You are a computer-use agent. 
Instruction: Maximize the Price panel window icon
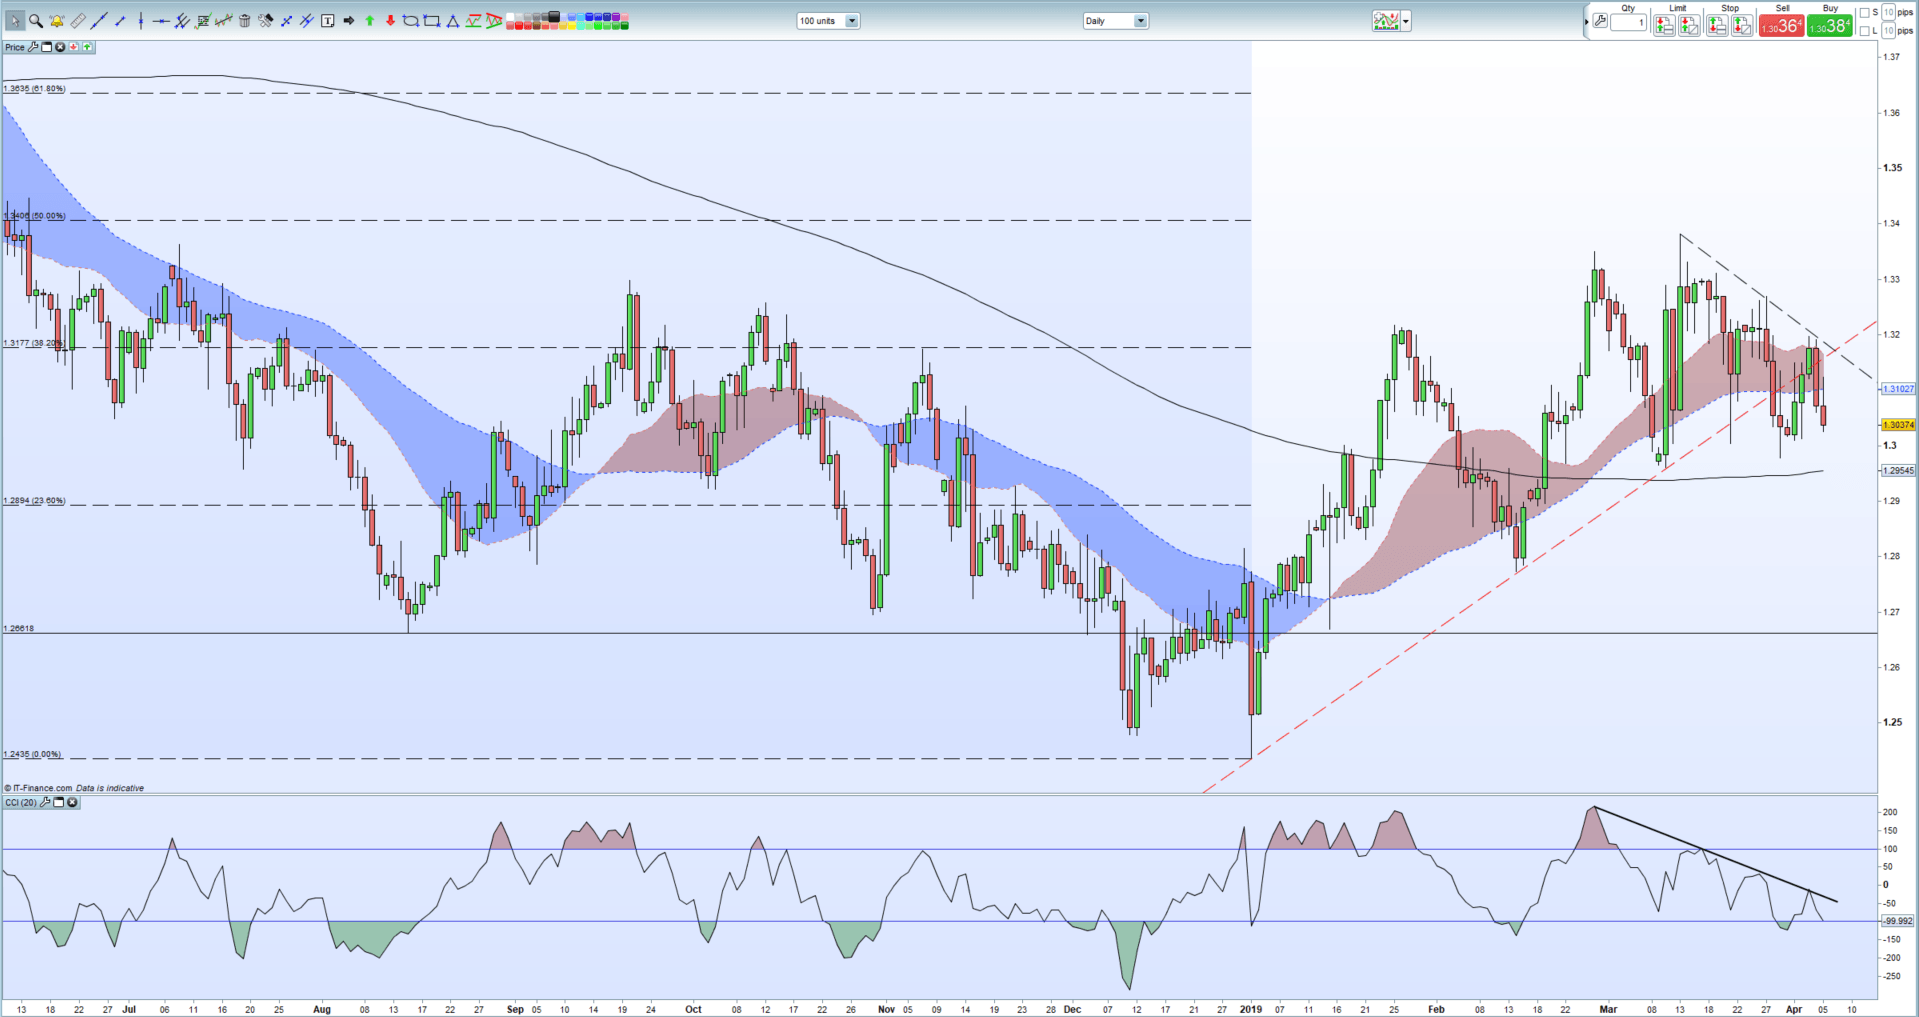[46, 47]
